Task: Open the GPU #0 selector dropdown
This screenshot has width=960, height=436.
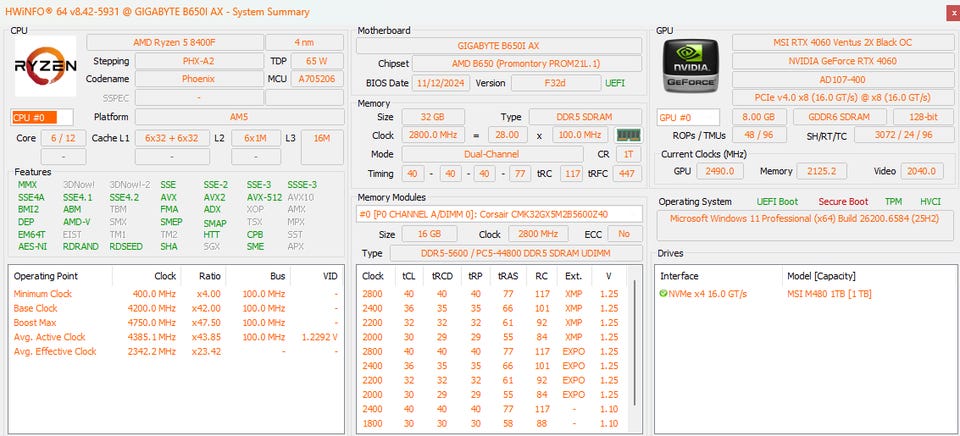Action: [688, 117]
